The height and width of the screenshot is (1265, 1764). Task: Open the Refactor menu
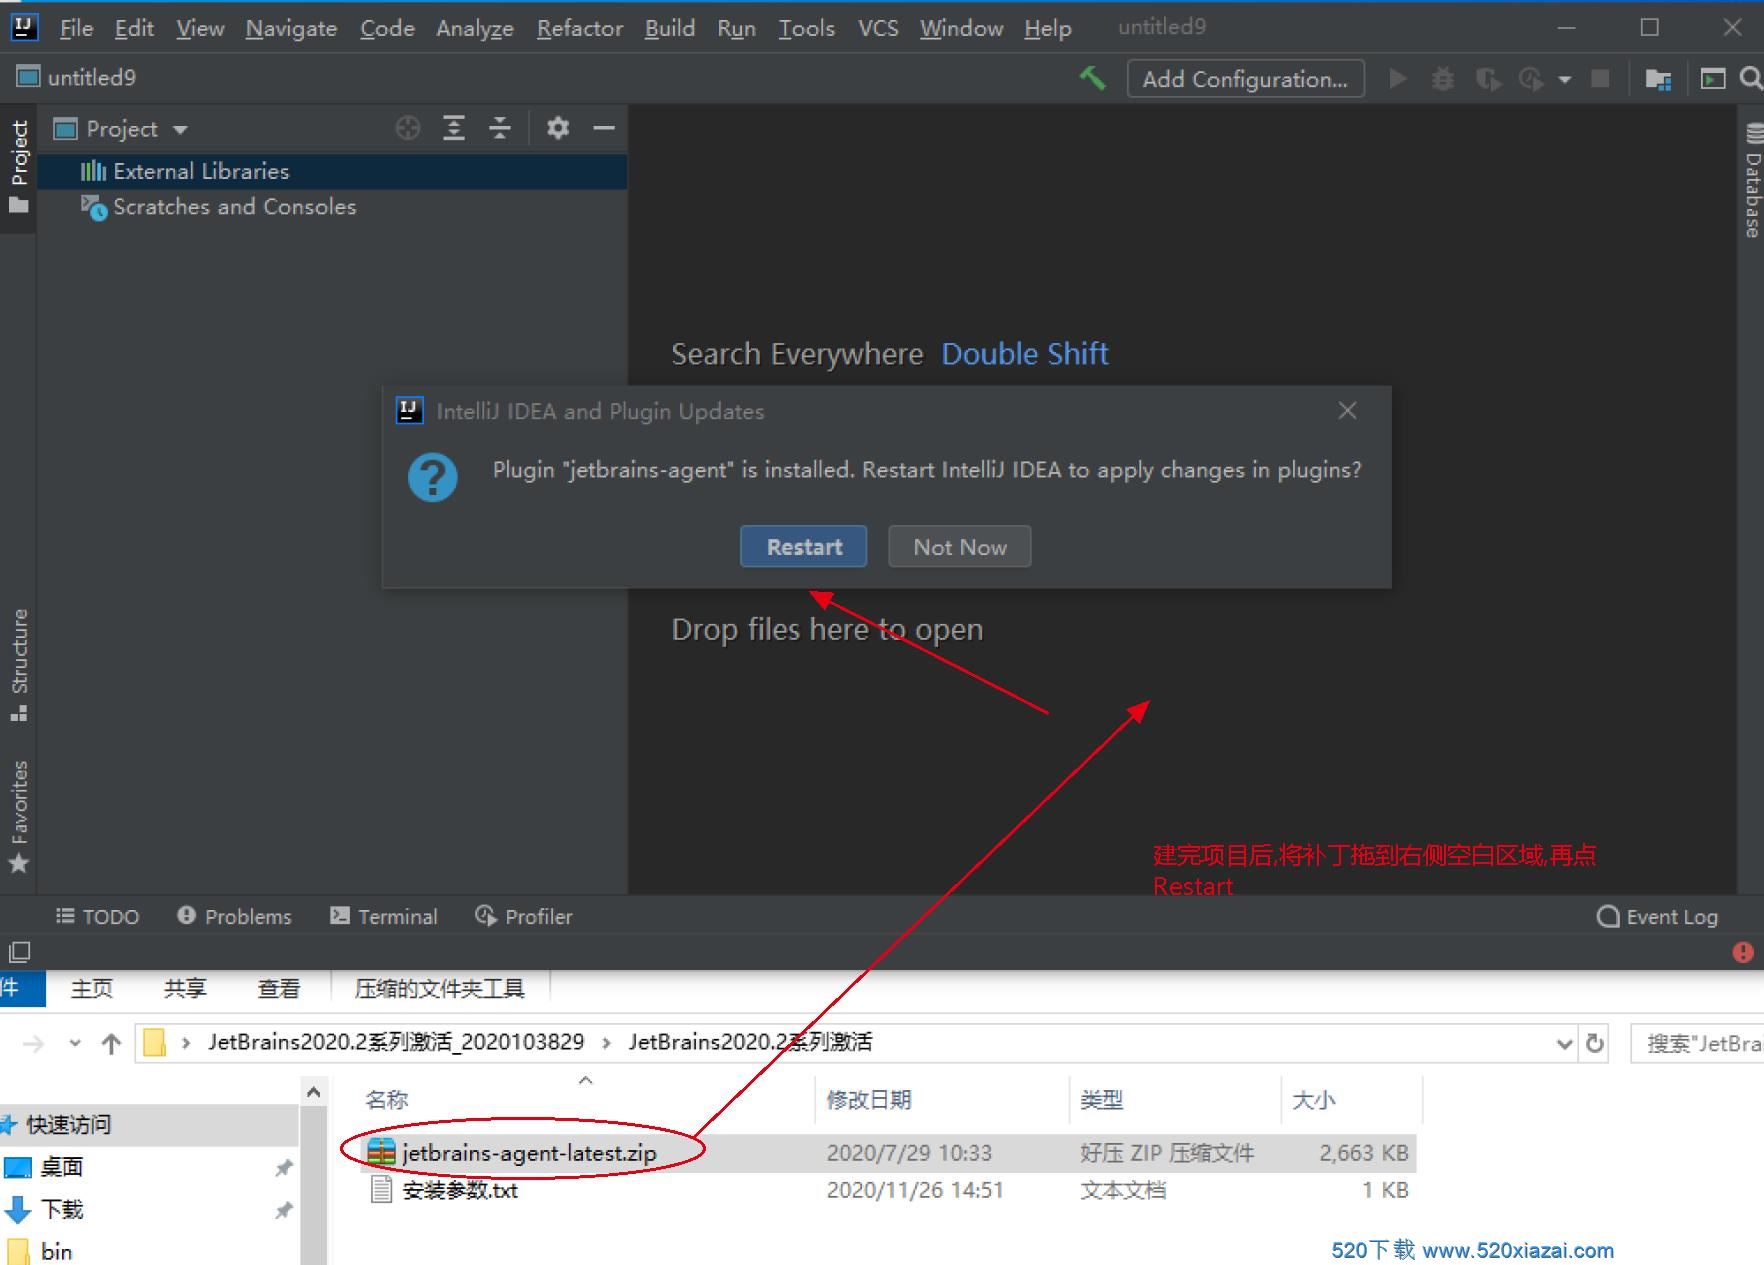click(580, 28)
